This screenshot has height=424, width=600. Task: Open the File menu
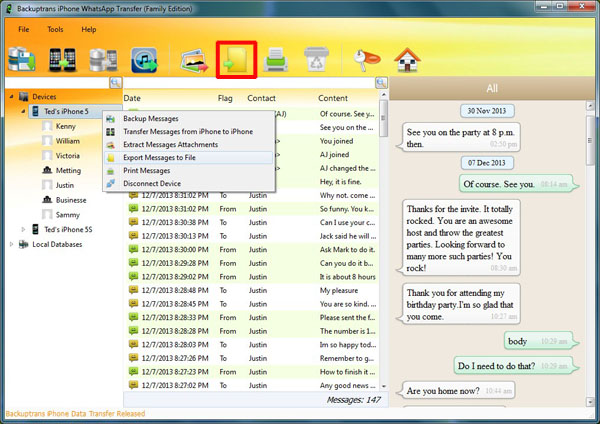[x=24, y=29]
